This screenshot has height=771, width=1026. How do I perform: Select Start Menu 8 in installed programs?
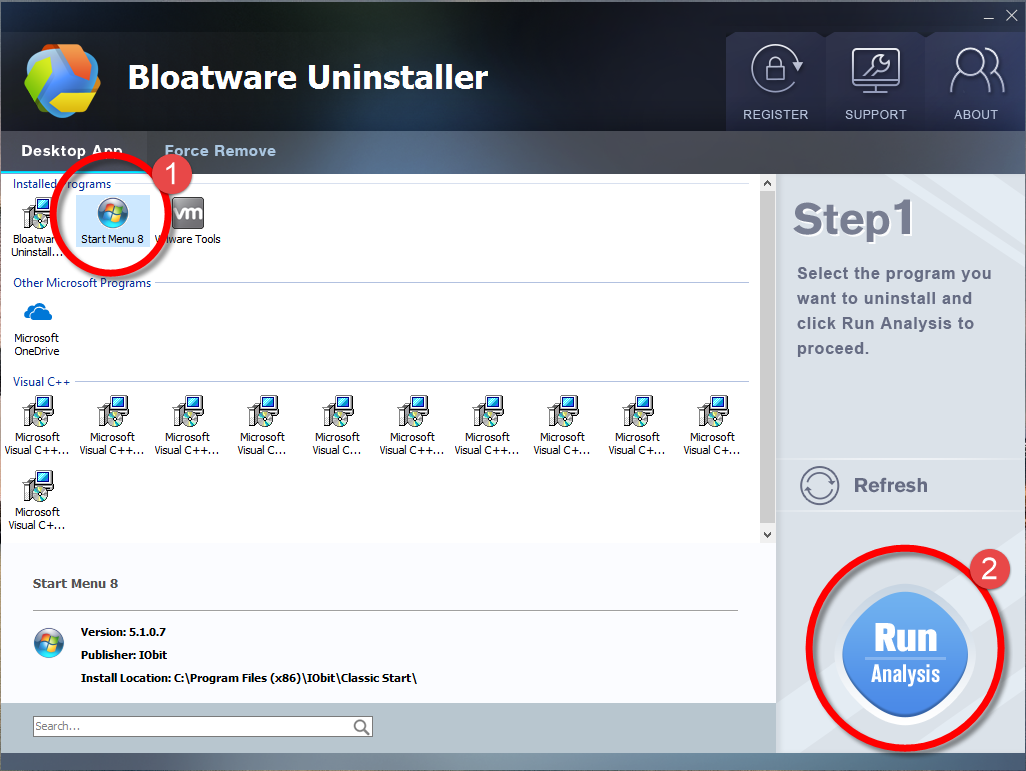113,221
